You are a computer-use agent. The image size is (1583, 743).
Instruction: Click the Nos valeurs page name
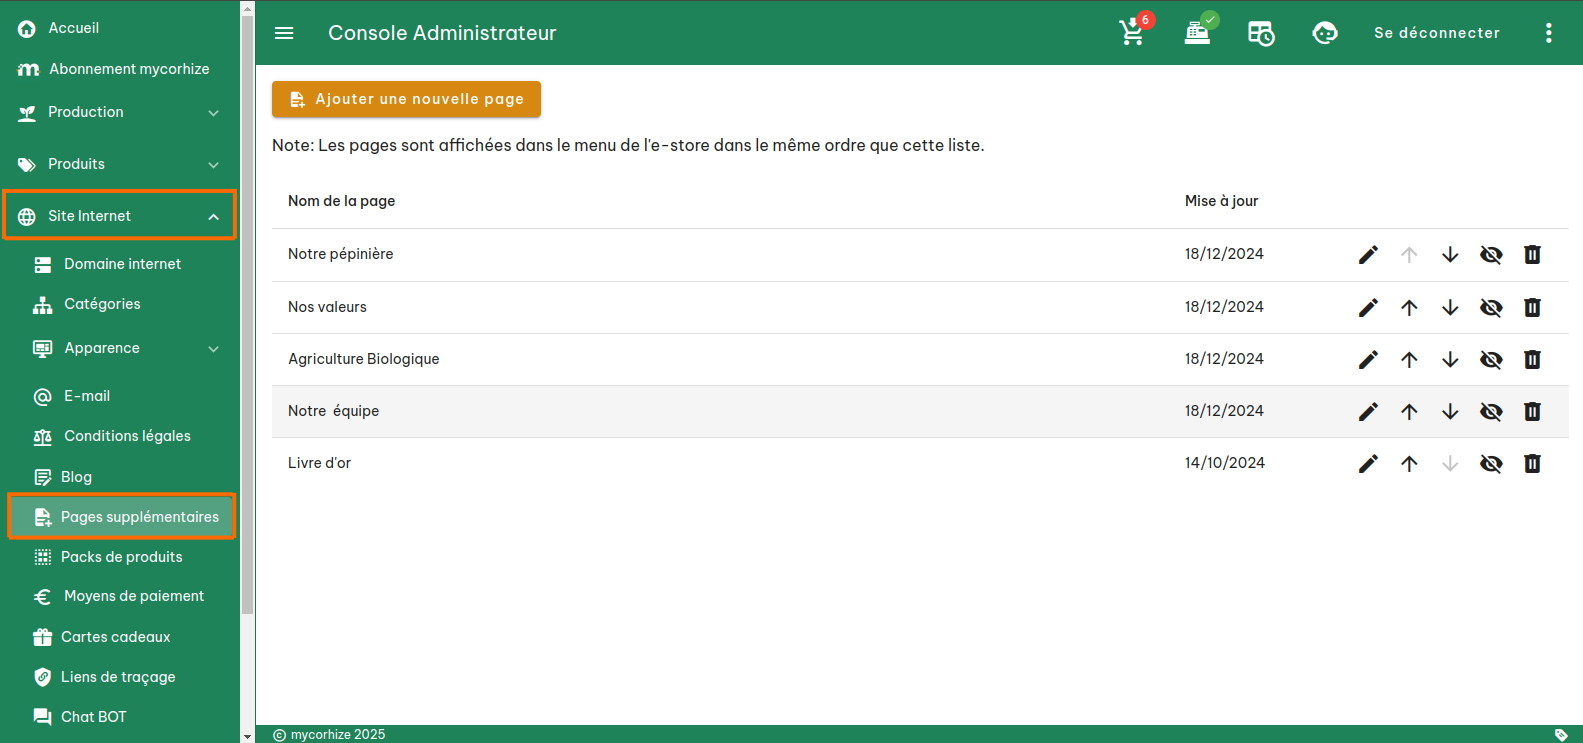click(x=327, y=307)
